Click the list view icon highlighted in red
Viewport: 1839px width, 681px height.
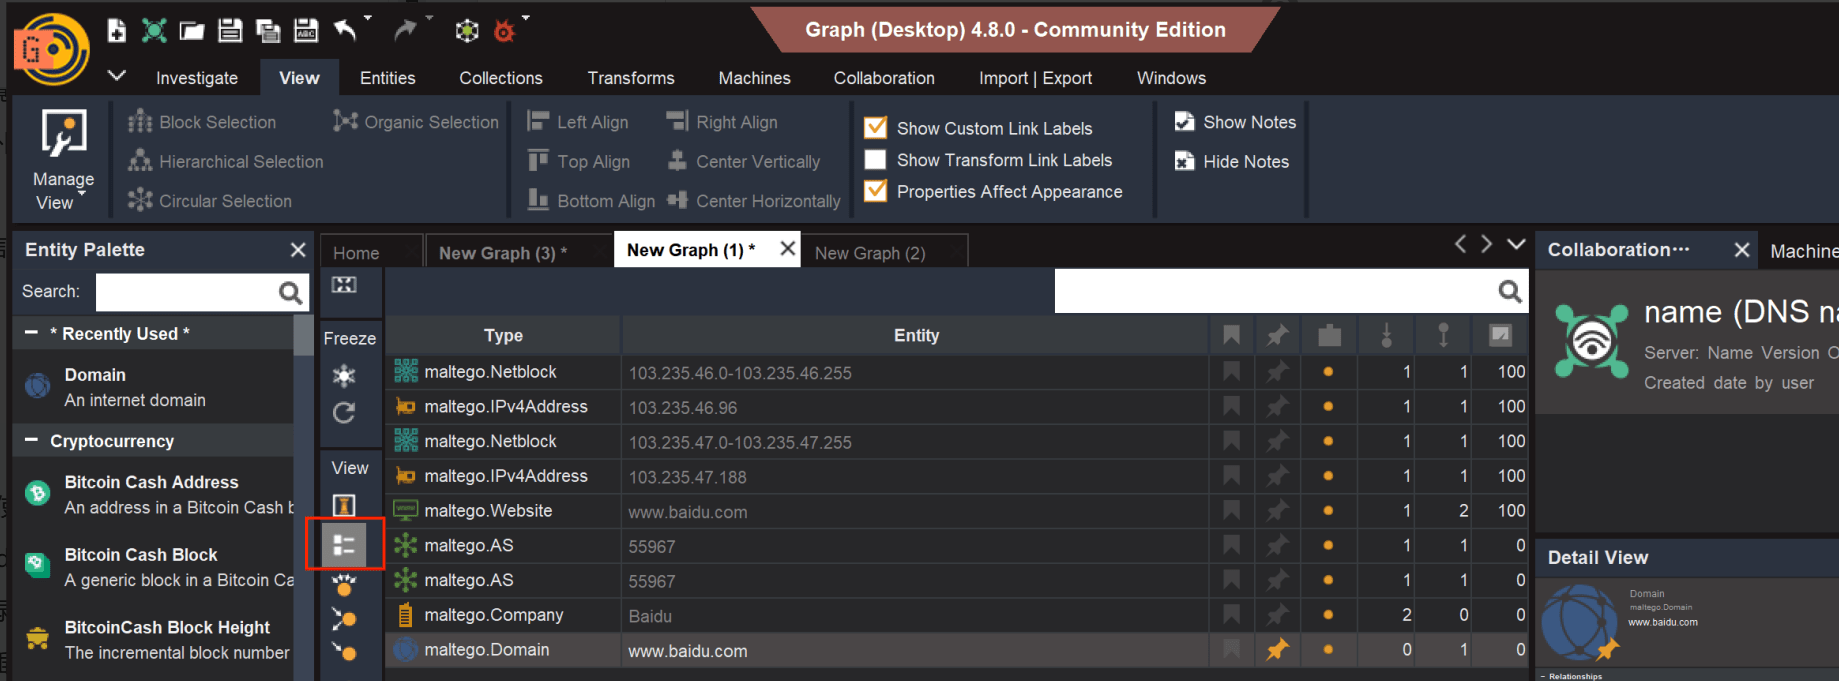point(344,545)
